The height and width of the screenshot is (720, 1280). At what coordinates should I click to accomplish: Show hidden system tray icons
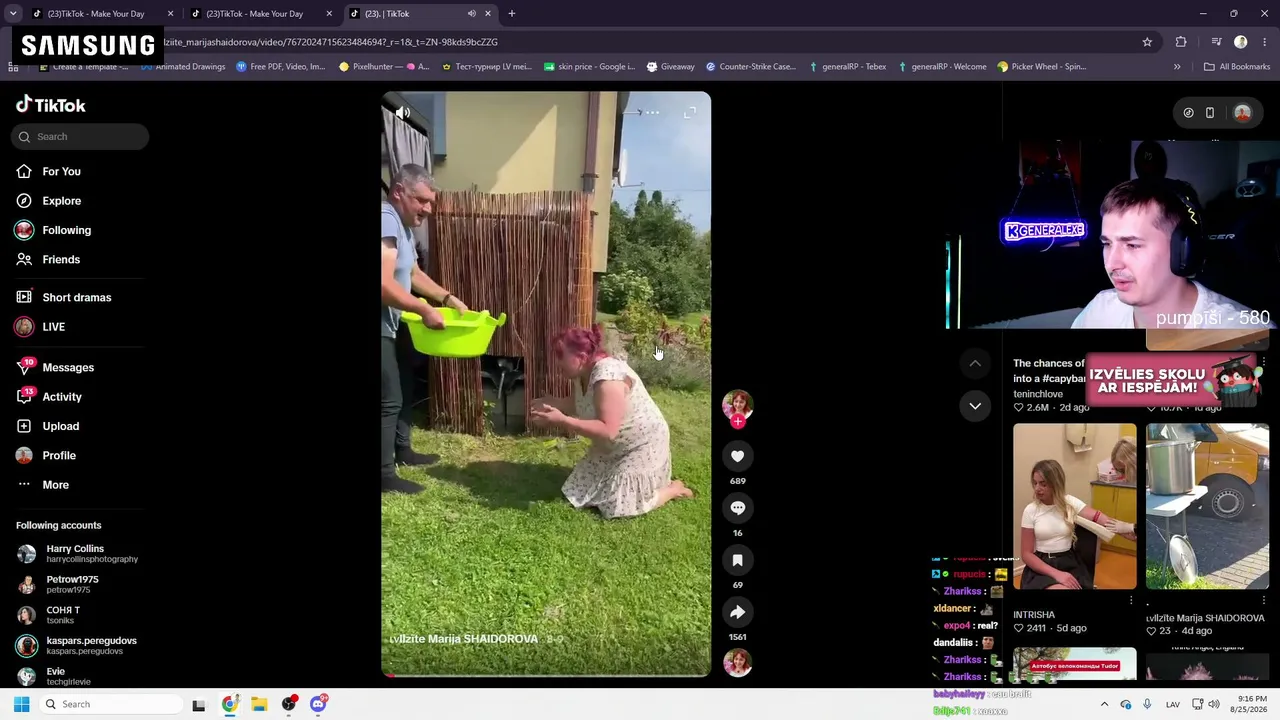pyautogui.click(x=1104, y=704)
